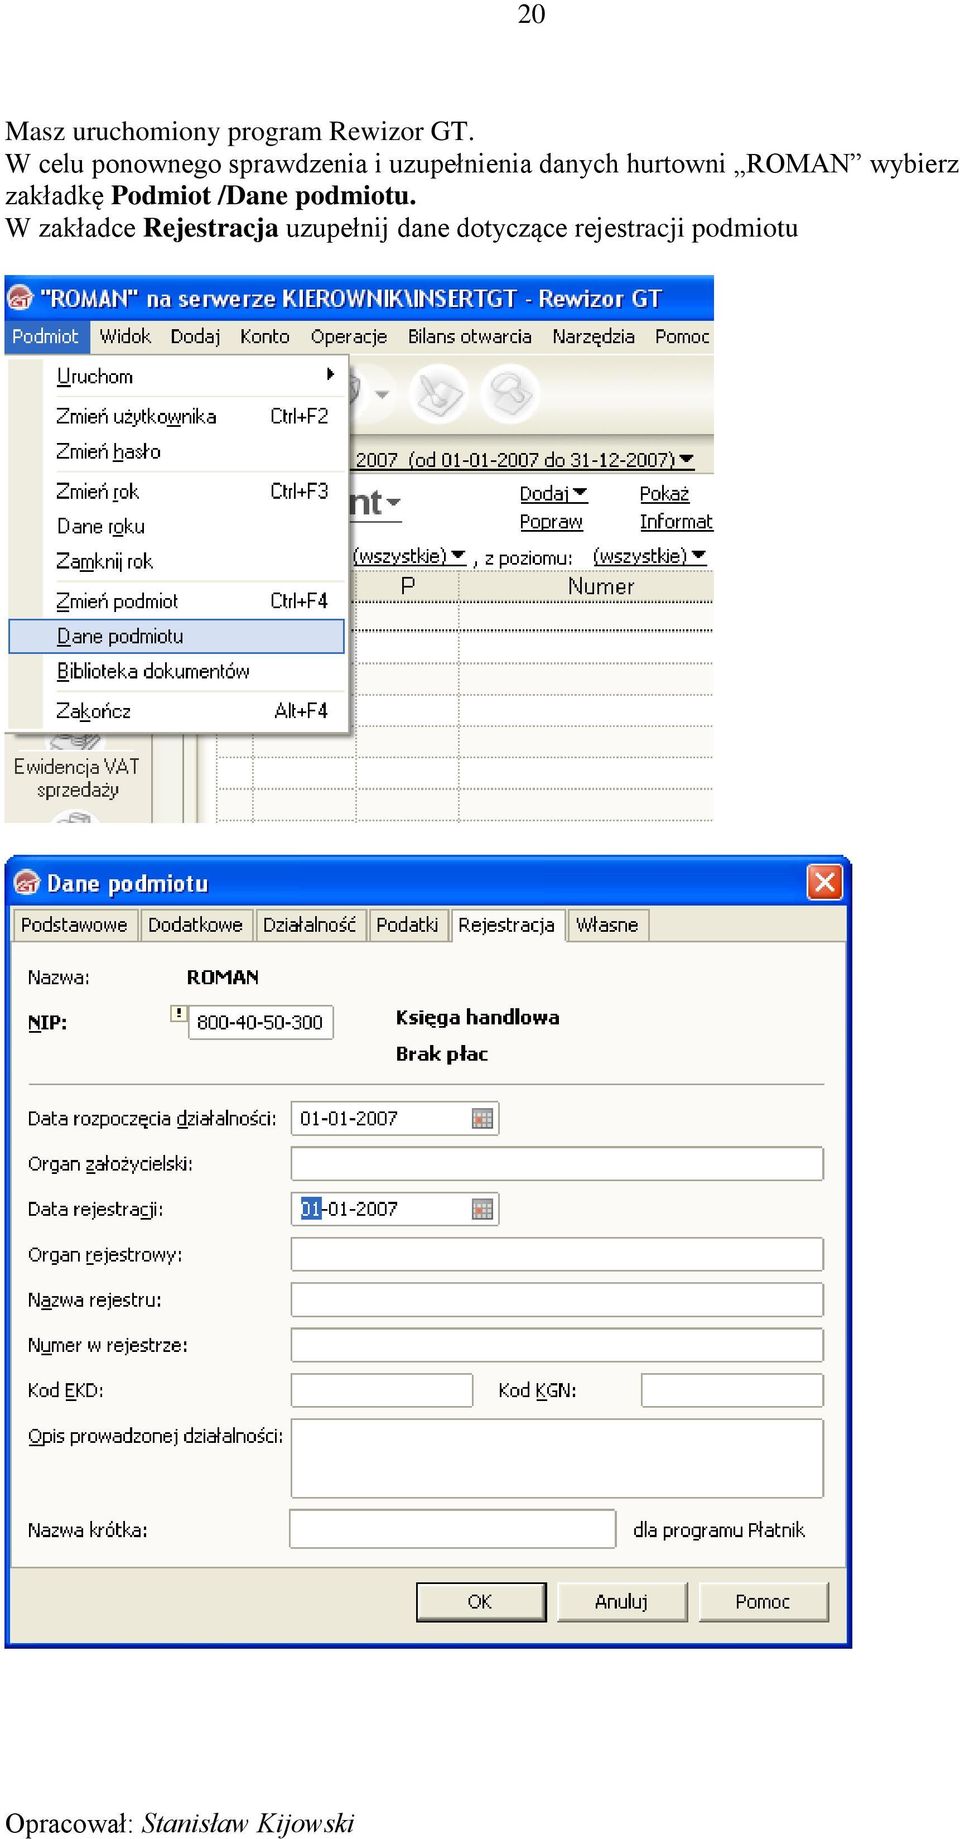This screenshot has width=960, height=1839.
Task: Open the first (wszystkie) filter dropdown
Action: [x=409, y=556]
